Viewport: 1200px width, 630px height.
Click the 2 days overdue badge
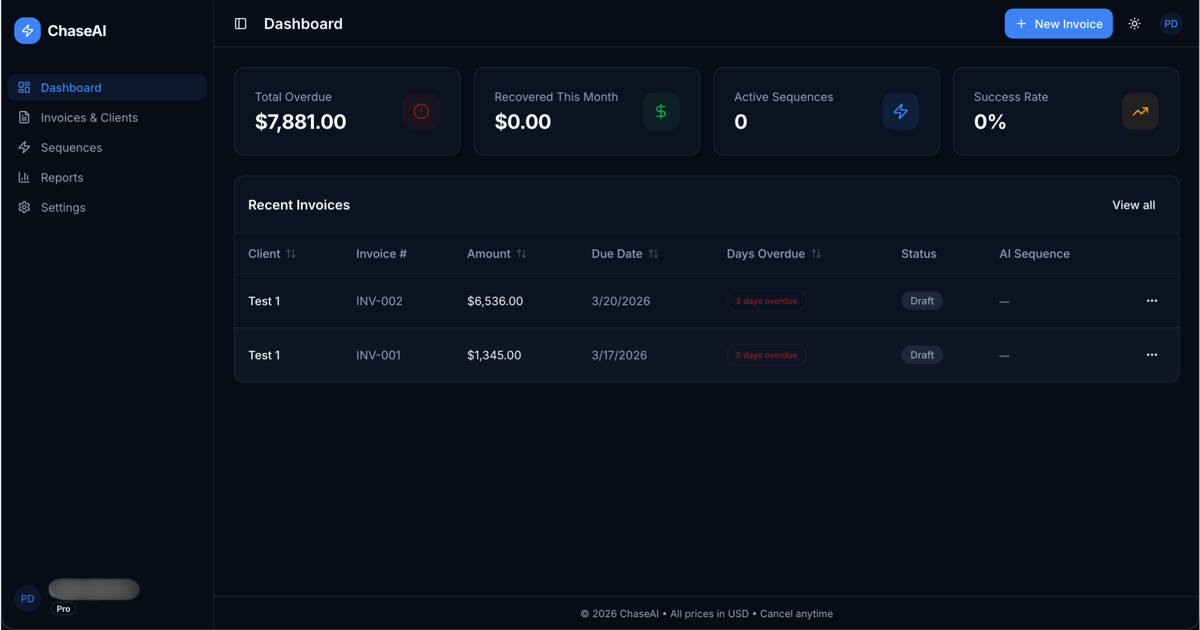(767, 301)
